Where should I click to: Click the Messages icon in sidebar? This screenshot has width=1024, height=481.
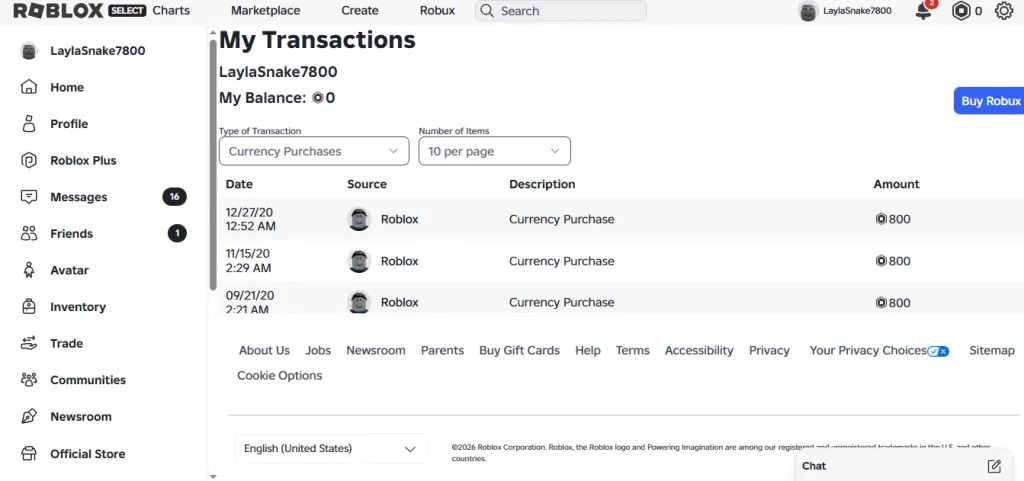29,196
